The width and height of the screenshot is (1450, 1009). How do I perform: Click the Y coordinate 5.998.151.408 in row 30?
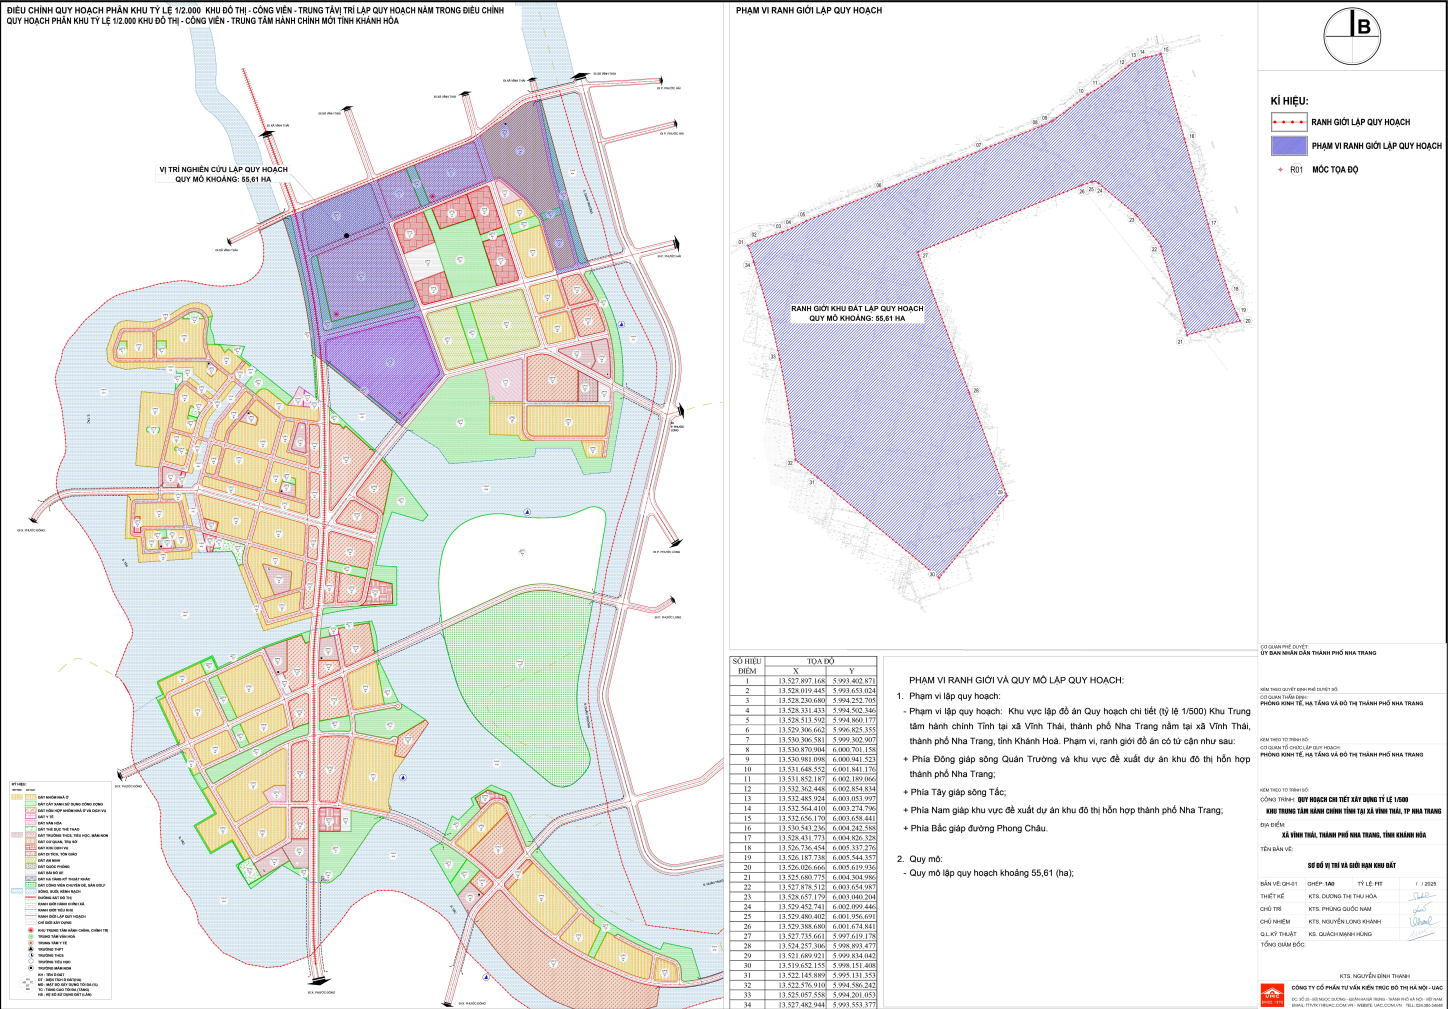(x=854, y=965)
